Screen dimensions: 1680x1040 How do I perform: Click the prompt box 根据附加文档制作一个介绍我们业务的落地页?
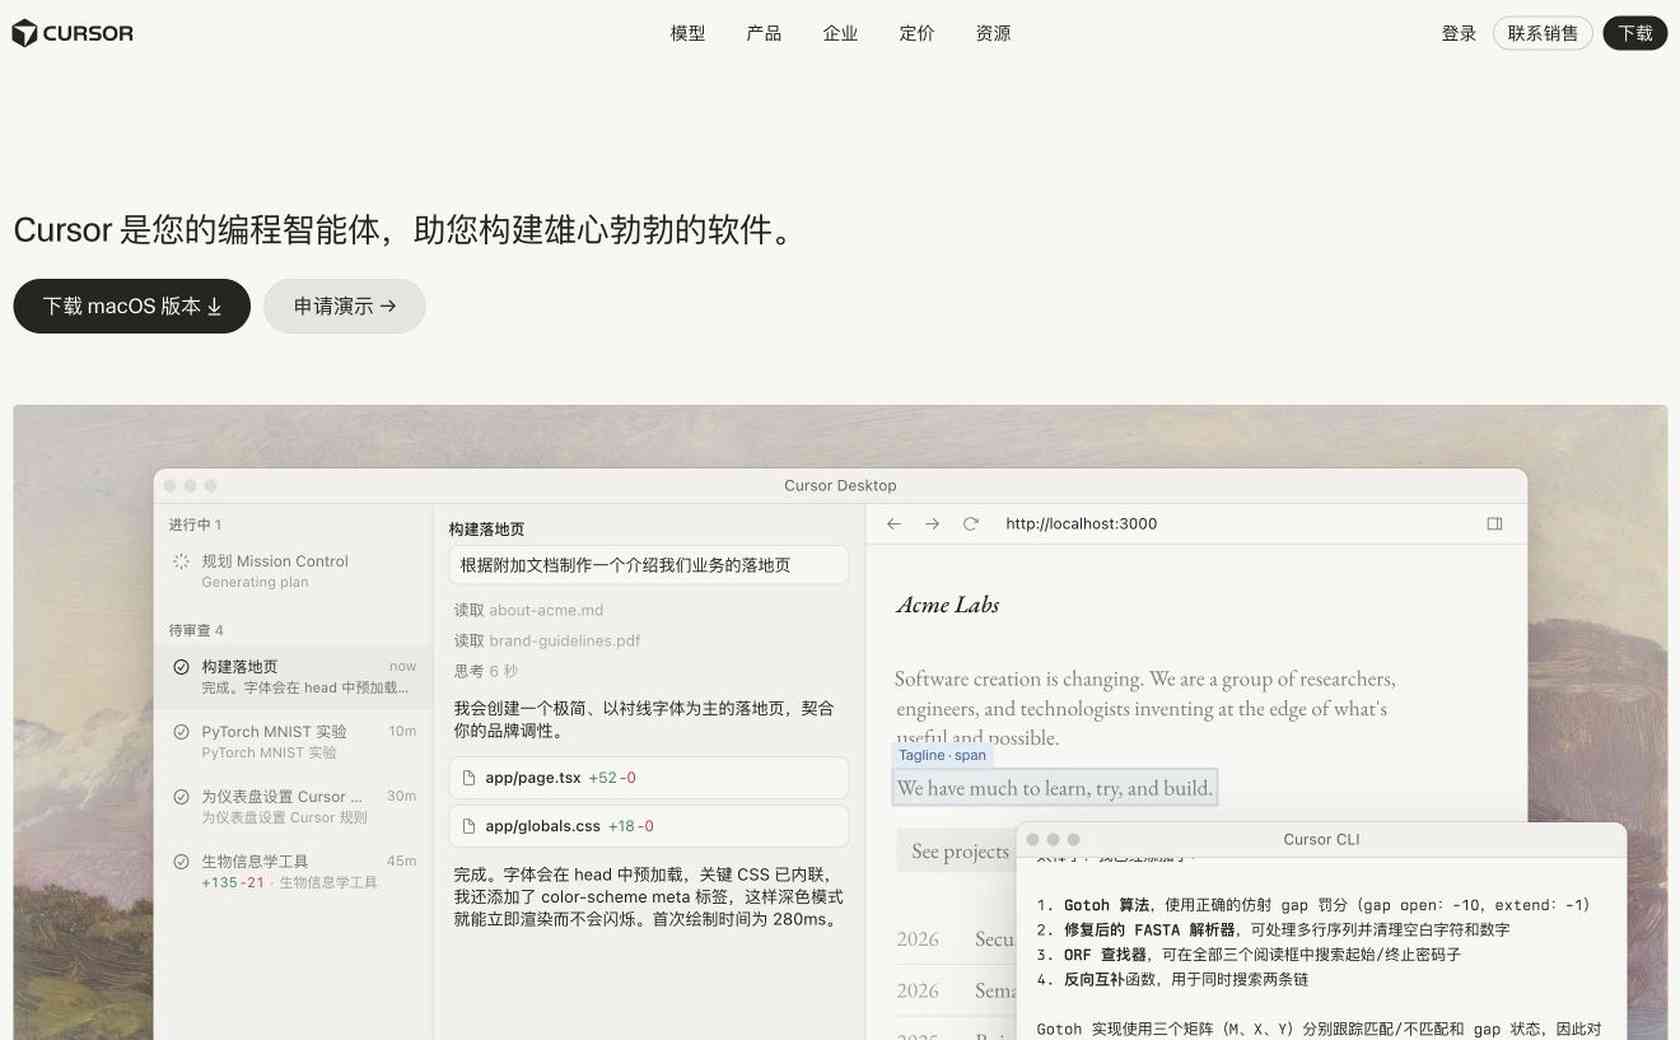648,565
